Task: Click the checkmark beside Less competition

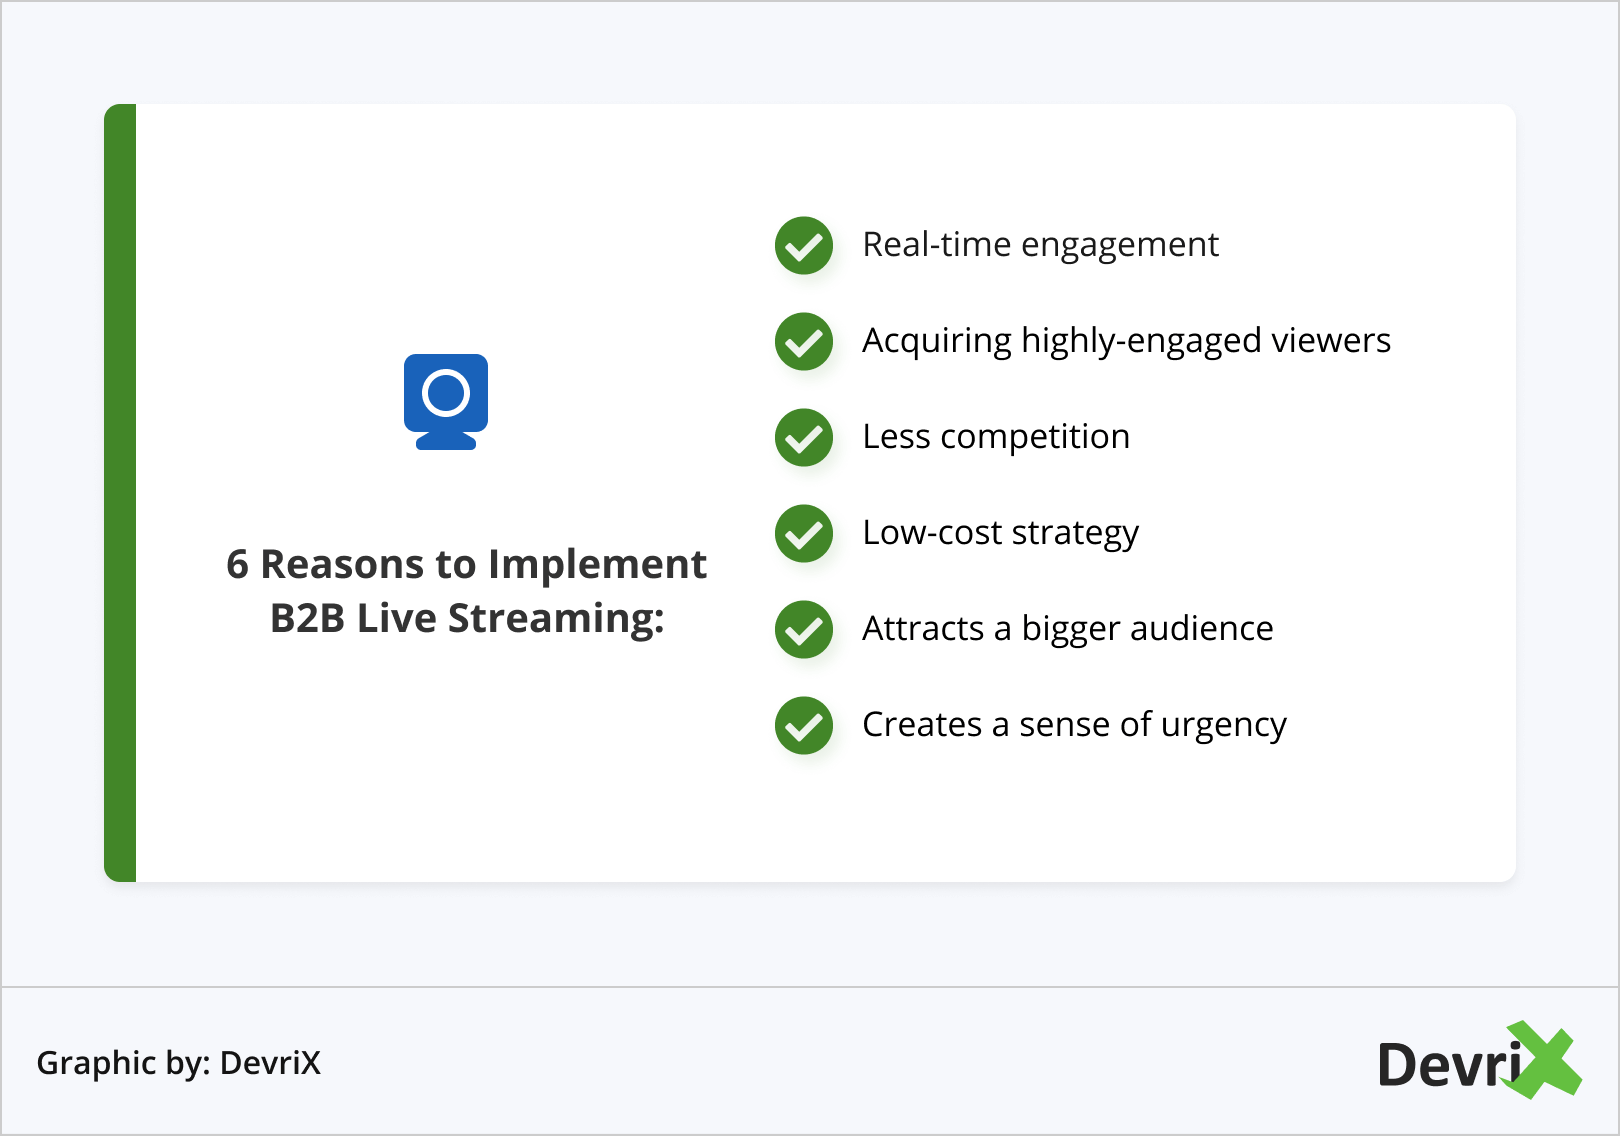Action: (804, 437)
